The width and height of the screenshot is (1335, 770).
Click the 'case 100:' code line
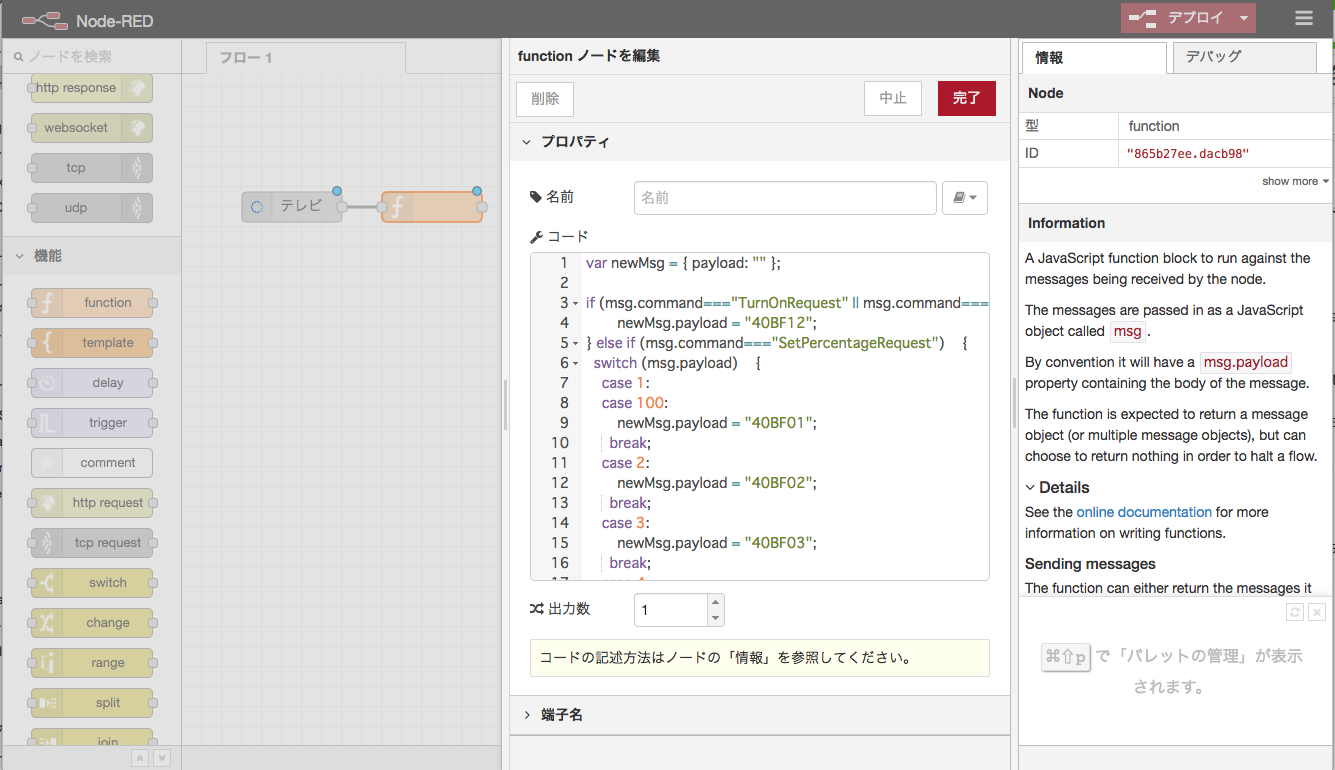coord(635,403)
